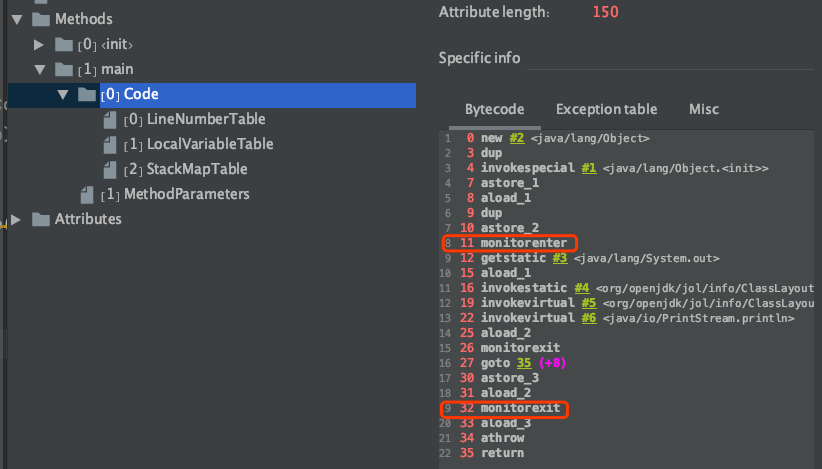Click the Attributes folder icon

click(x=41, y=219)
